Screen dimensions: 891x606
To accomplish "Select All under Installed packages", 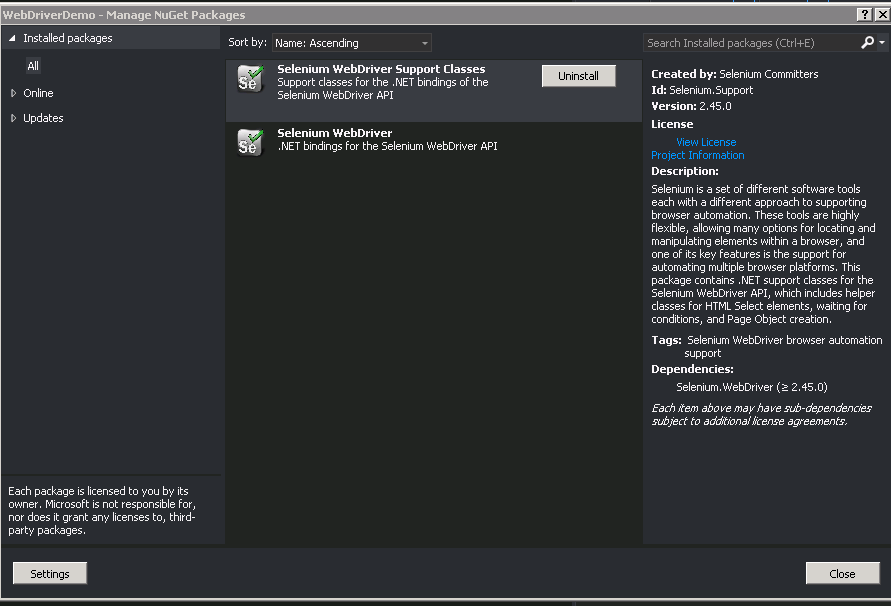I will pos(34,66).
